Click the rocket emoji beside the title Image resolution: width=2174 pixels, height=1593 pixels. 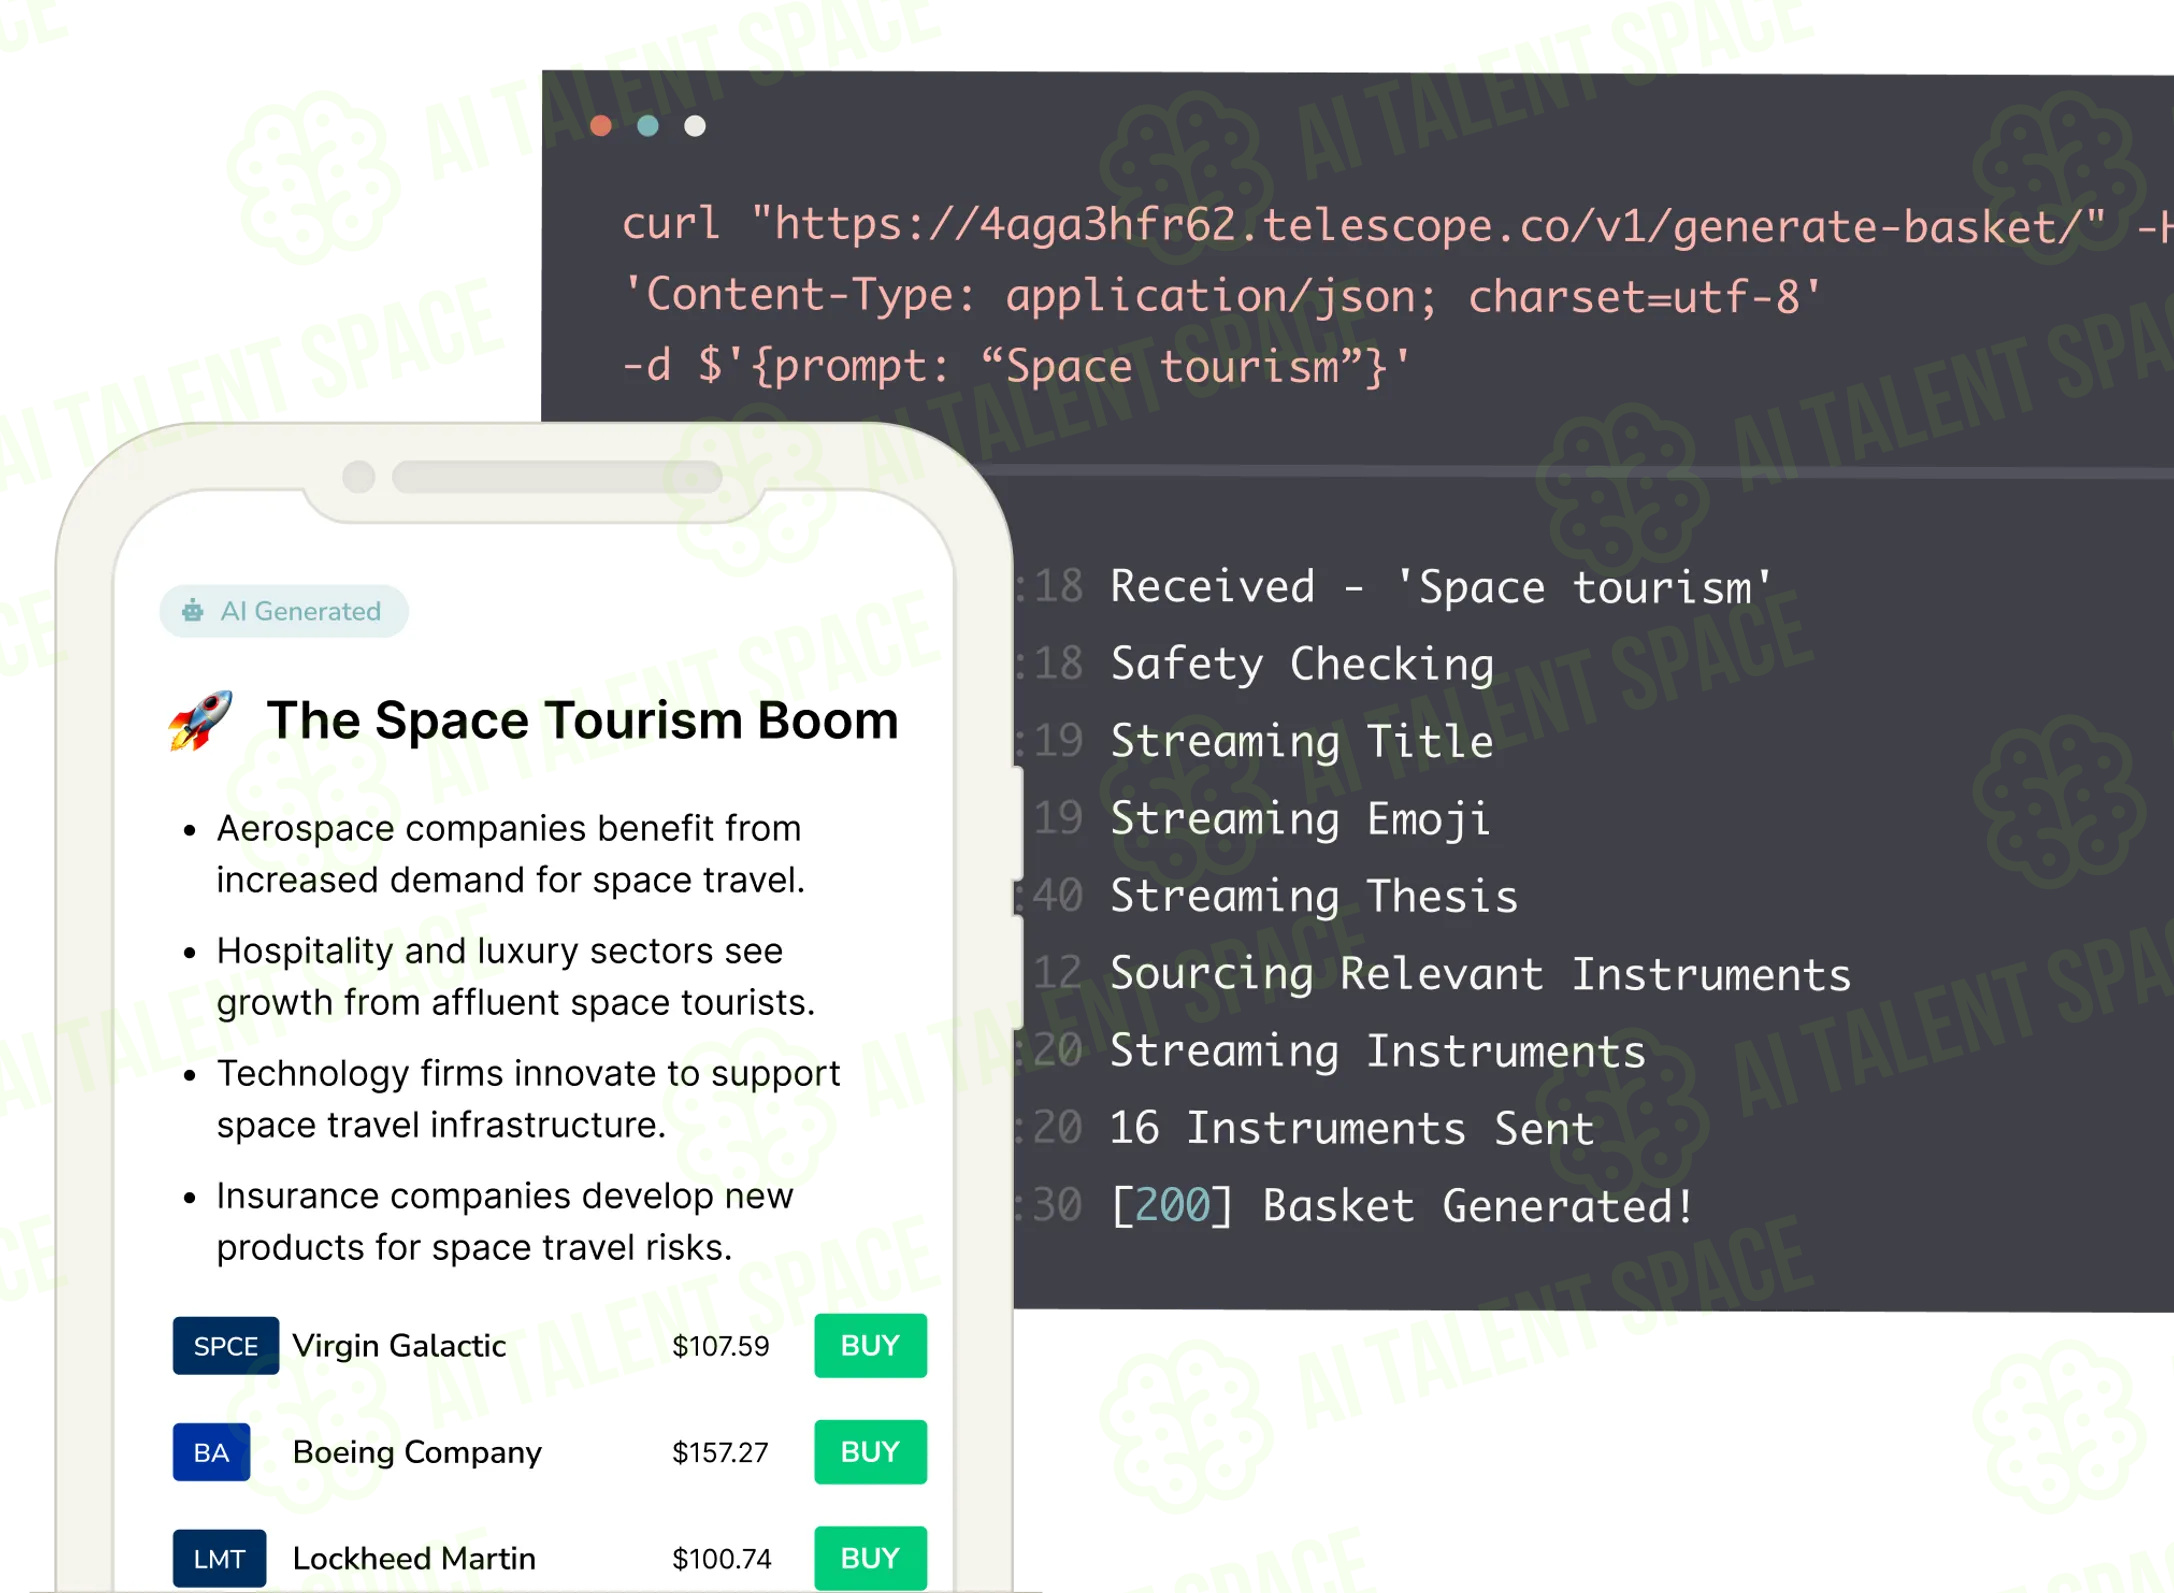(x=201, y=720)
